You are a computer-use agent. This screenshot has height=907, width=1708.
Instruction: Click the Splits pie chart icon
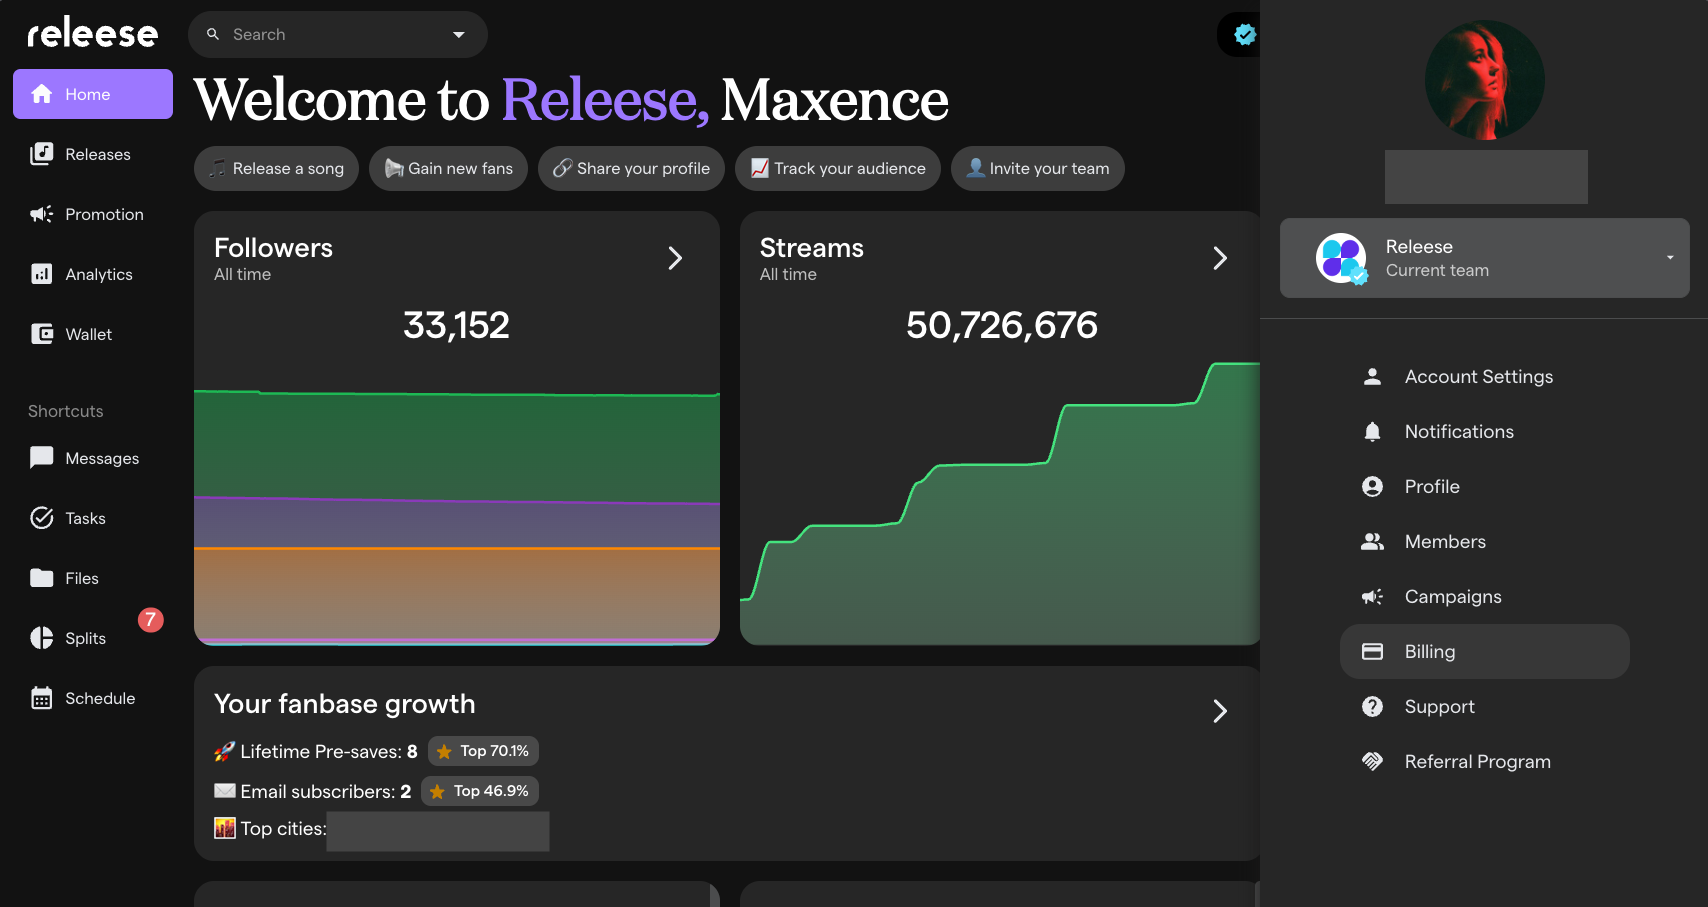(x=41, y=638)
